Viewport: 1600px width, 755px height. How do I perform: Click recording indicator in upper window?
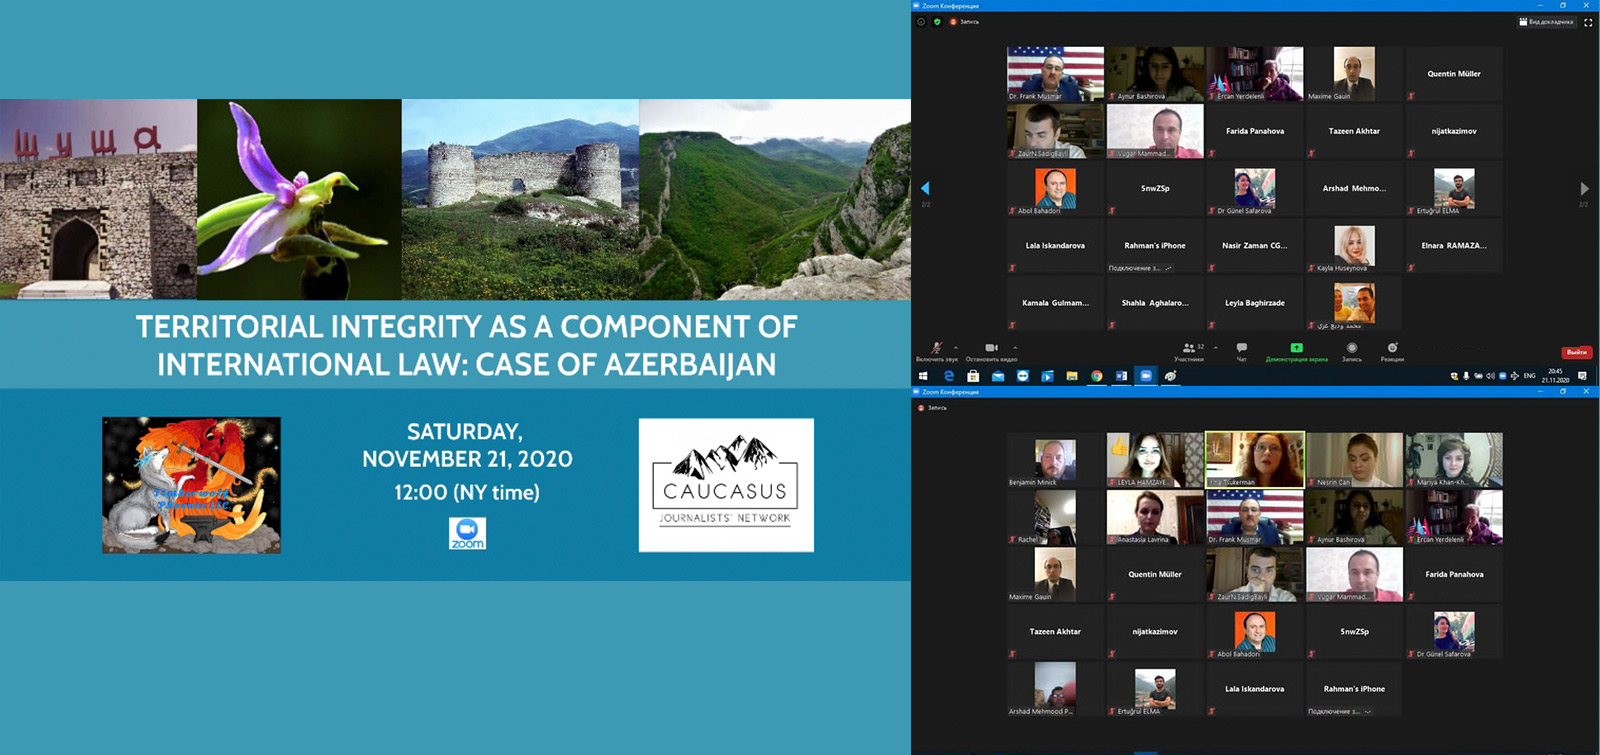pyautogui.click(x=965, y=21)
